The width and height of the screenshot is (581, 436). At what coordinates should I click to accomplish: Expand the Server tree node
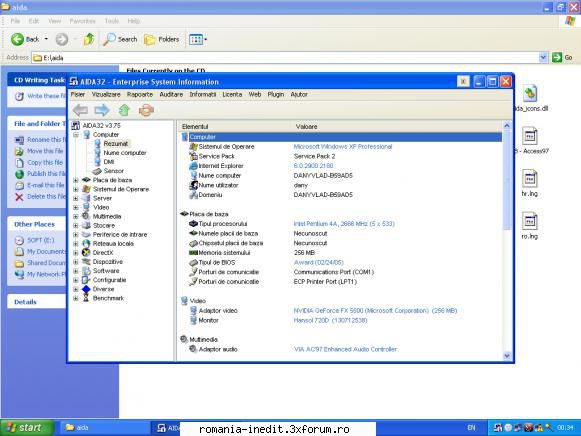pos(76,198)
